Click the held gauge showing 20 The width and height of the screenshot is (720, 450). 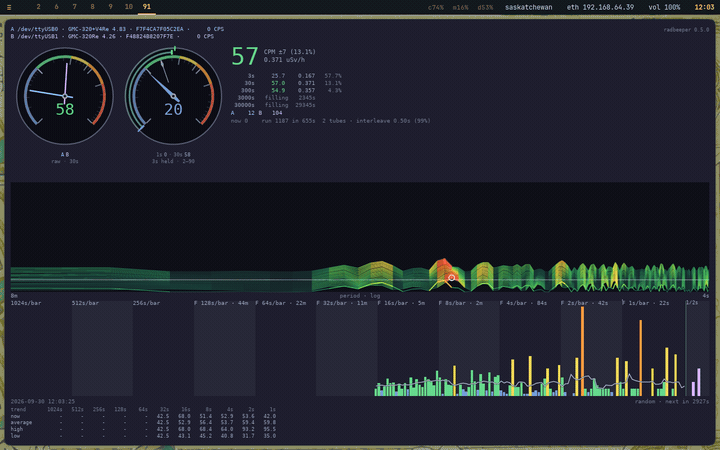tap(173, 96)
